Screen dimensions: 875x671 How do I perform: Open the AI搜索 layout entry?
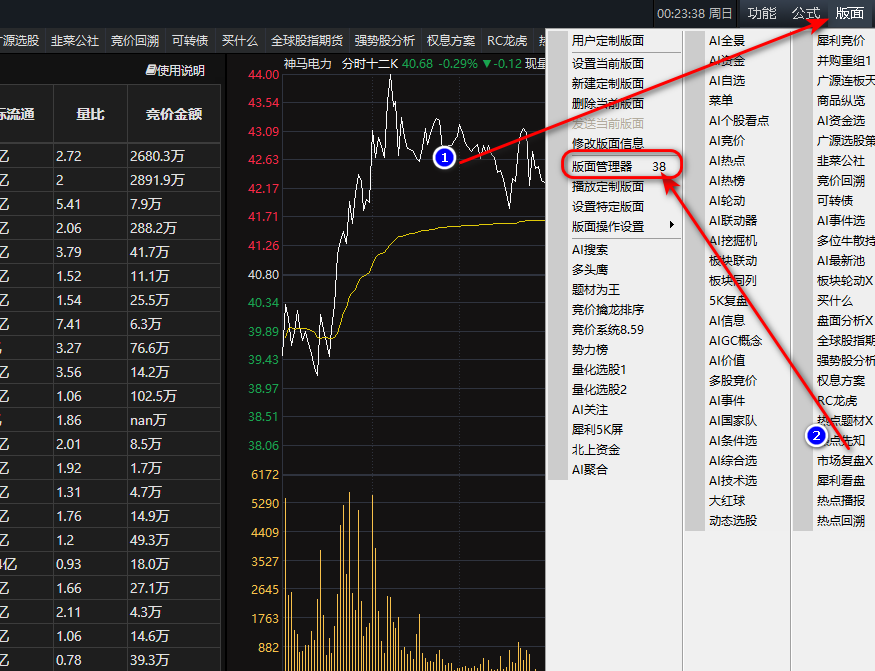pos(590,250)
